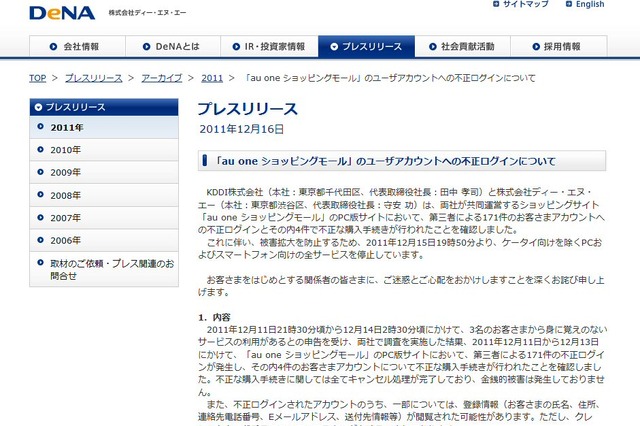
Task: Click the icon beside English
Action: coord(569,4)
